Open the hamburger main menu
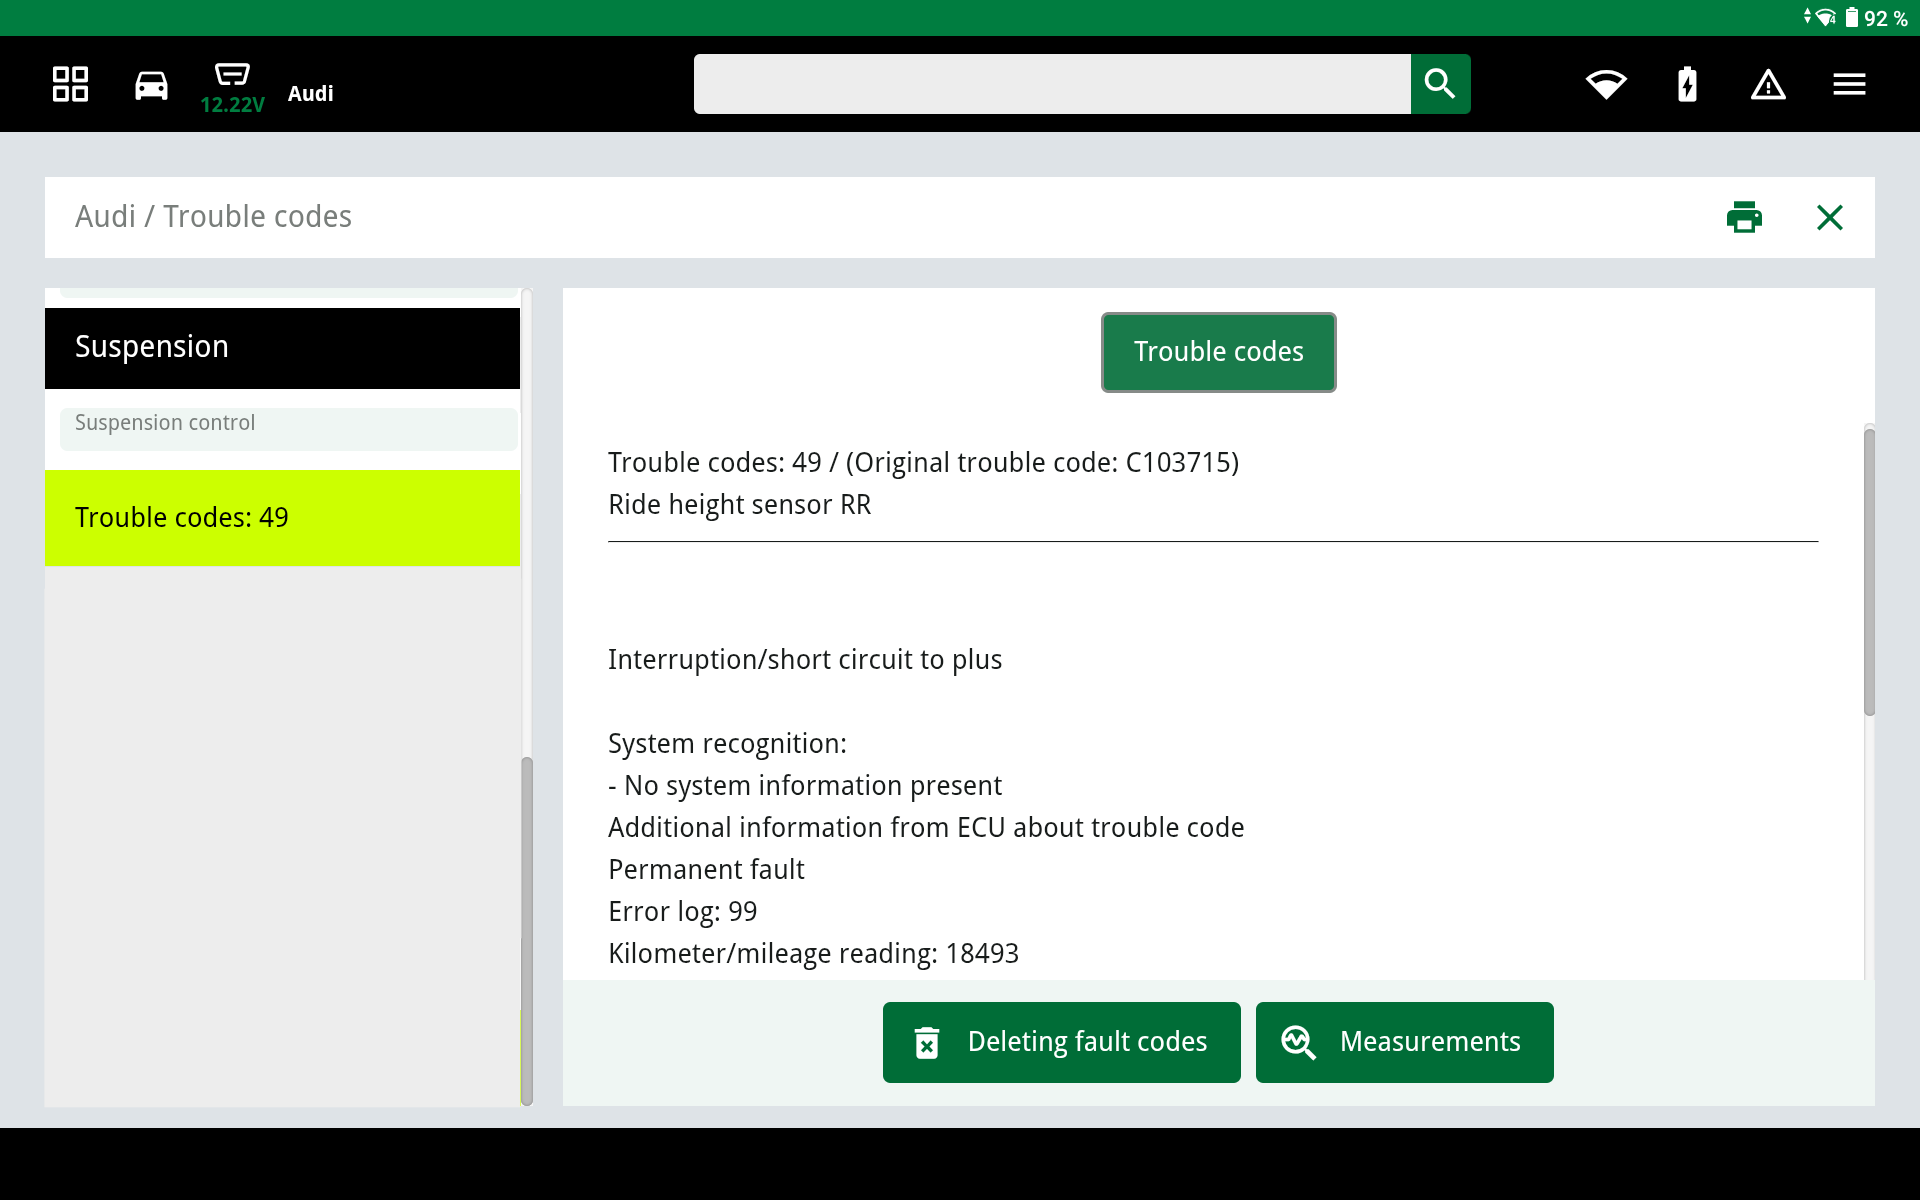1920x1200 pixels. 1849,85
